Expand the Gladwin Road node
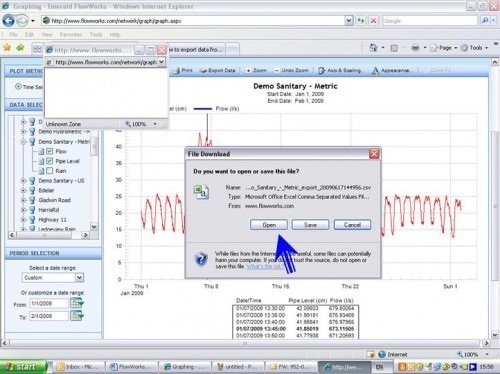Viewport: 500px width, 374px height. point(23,200)
